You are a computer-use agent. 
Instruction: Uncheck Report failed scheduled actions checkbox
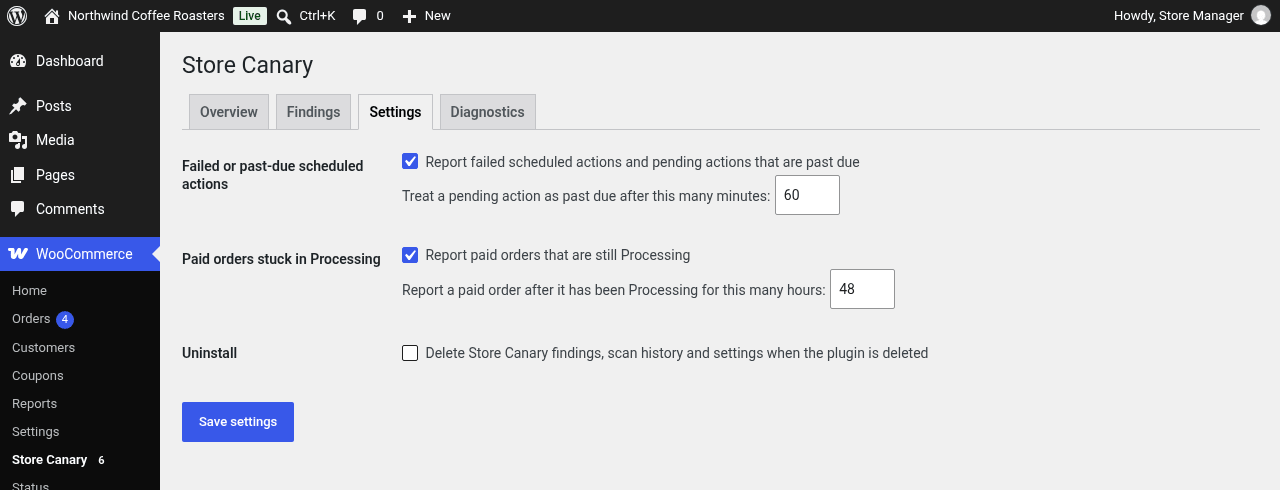point(410,161)
